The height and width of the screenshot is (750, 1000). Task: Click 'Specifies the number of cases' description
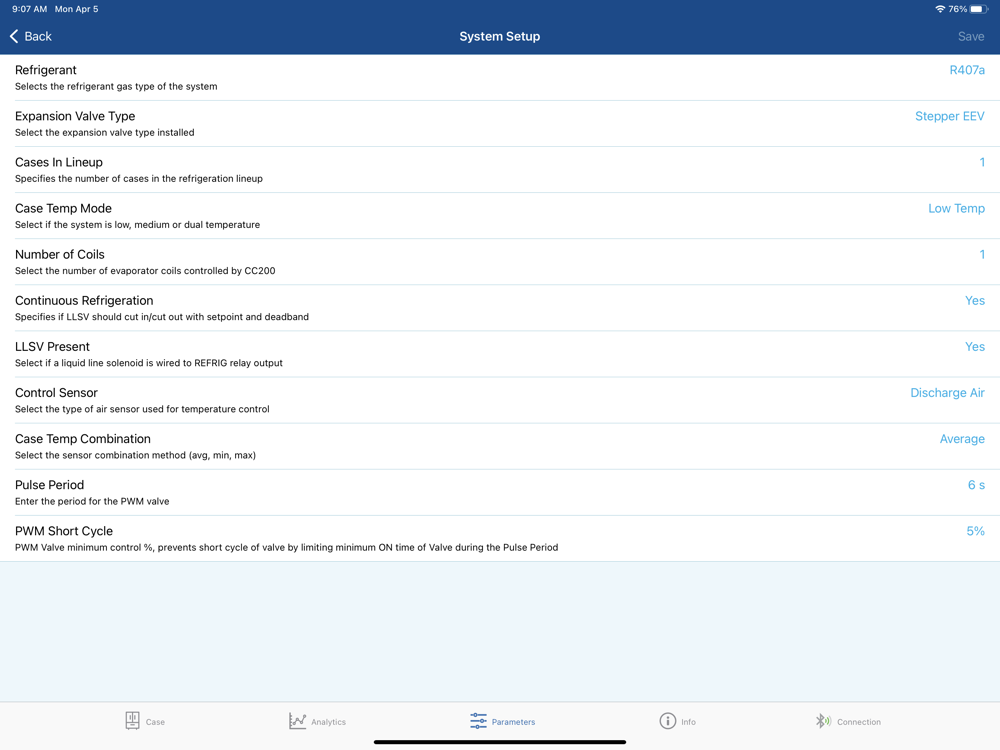(x=139, y=179)
